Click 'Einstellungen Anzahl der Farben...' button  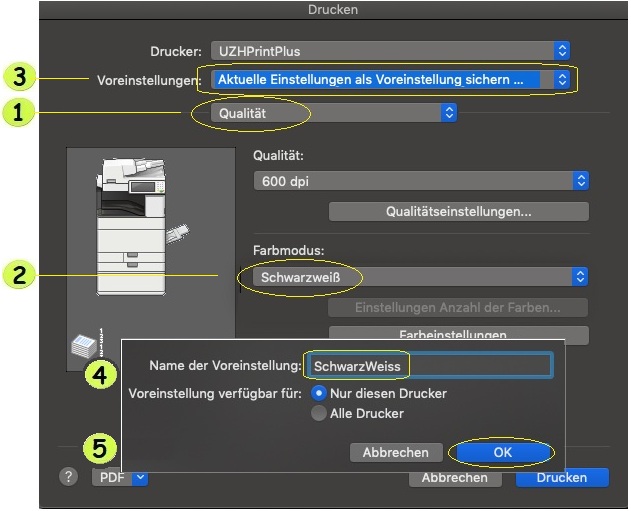(458, 307)
